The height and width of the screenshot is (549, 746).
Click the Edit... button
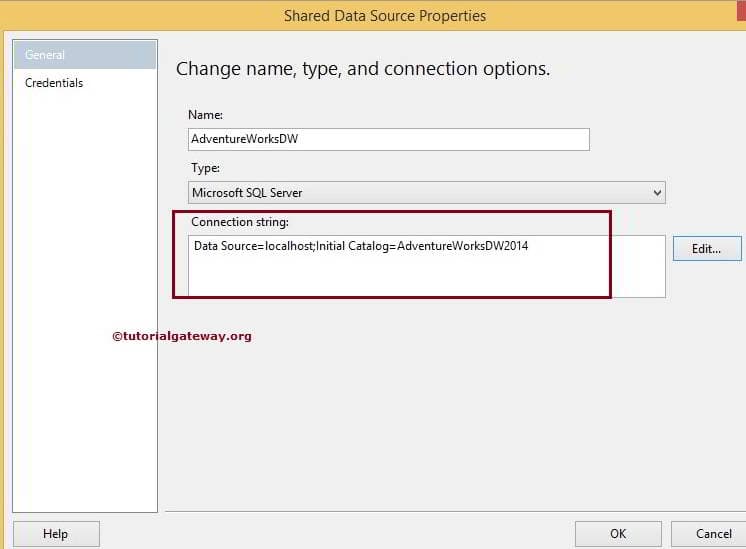[x=707, y=248]
